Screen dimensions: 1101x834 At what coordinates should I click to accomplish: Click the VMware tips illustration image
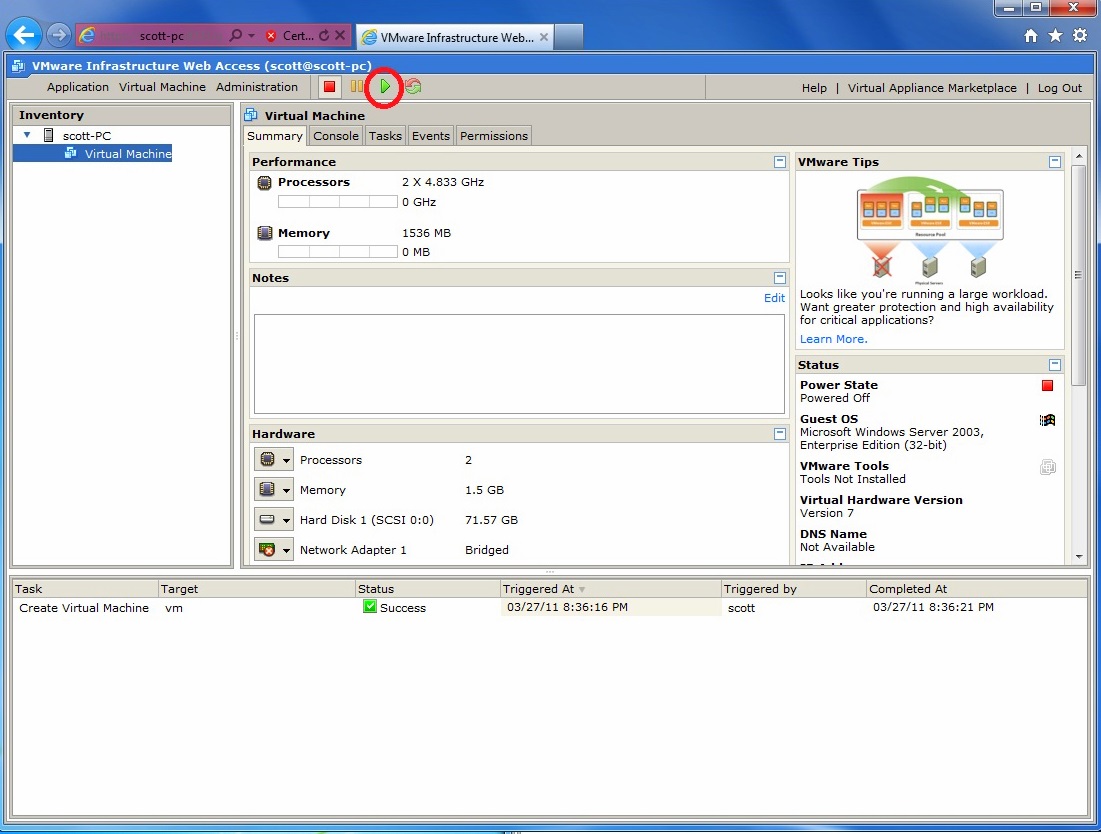tap(930, 229)
